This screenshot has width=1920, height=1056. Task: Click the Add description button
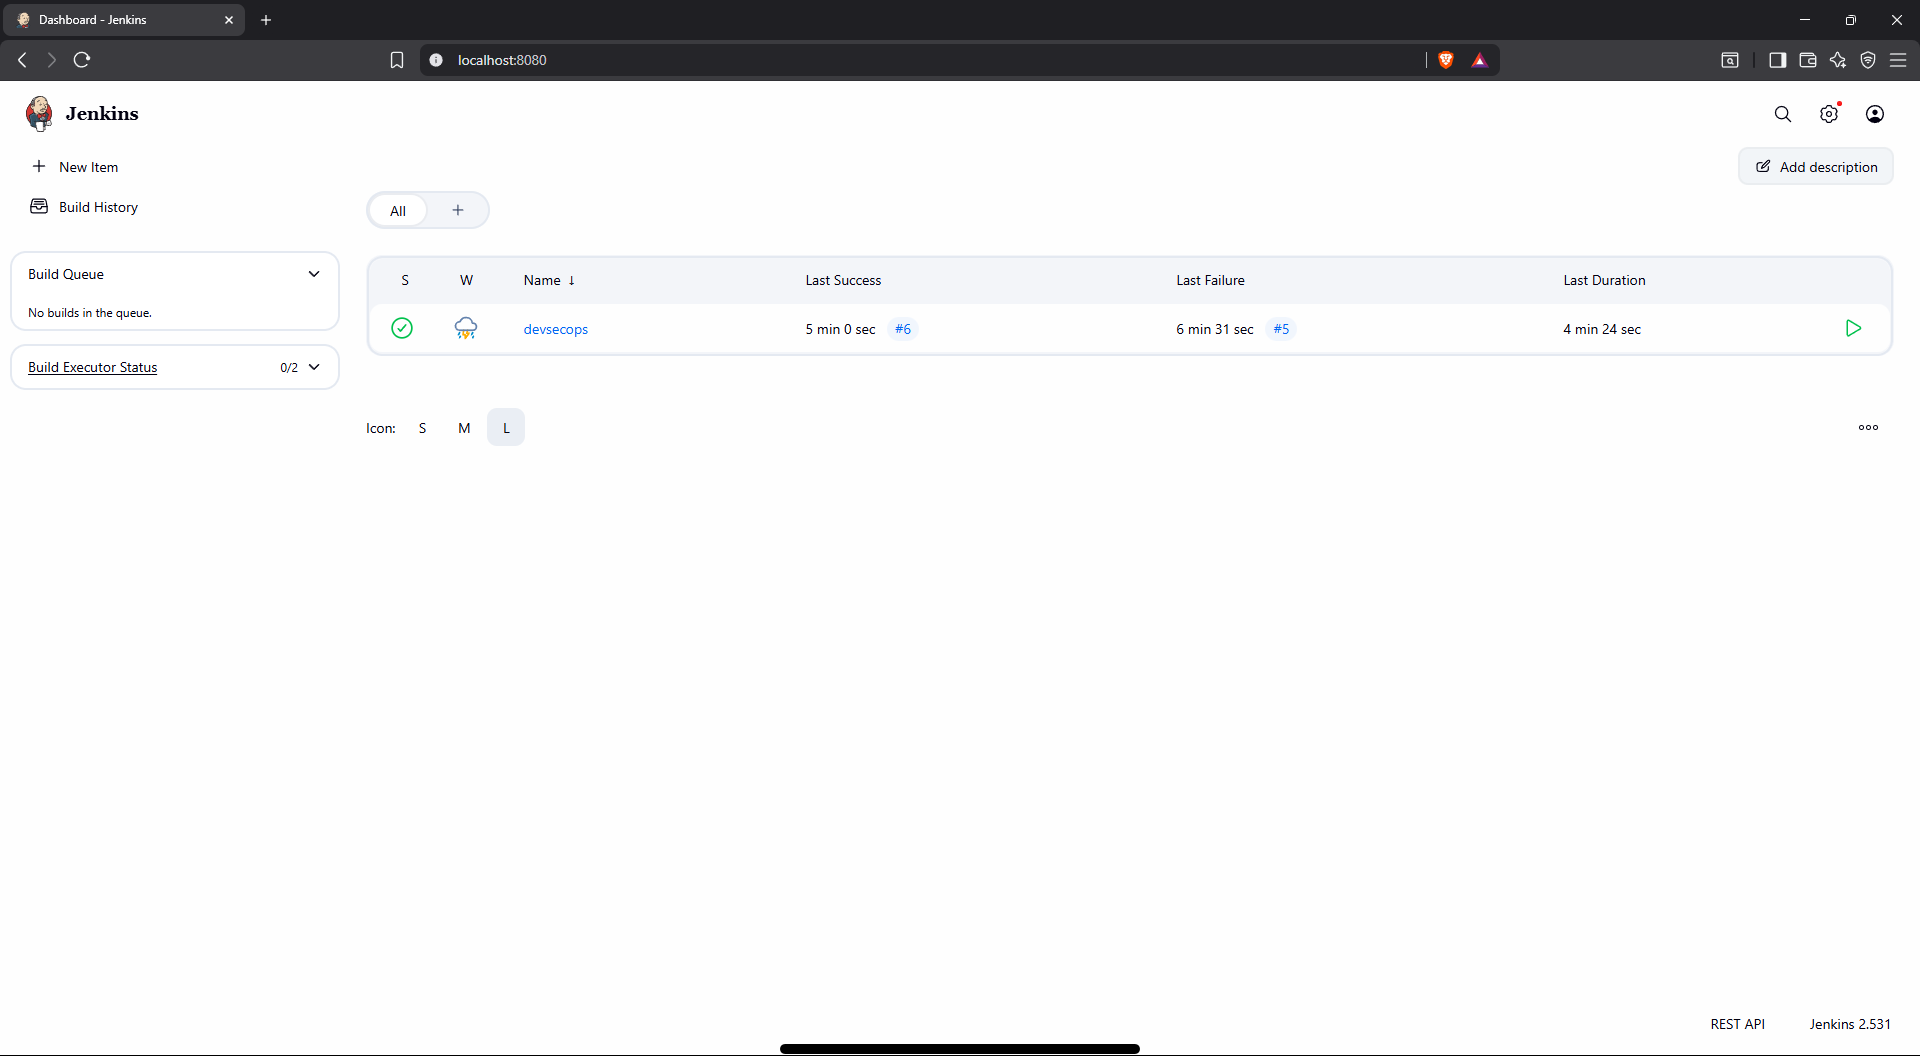(x=1815, y=167)
